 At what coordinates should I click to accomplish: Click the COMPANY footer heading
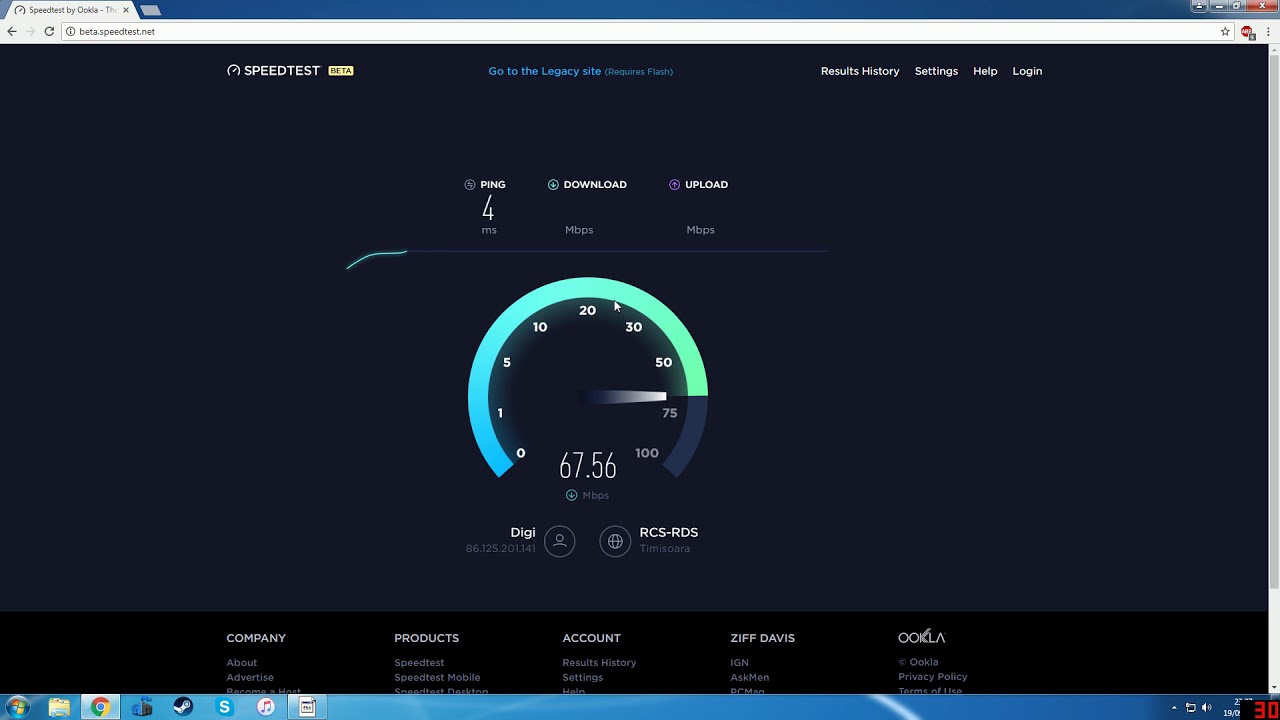click(256, 638)
